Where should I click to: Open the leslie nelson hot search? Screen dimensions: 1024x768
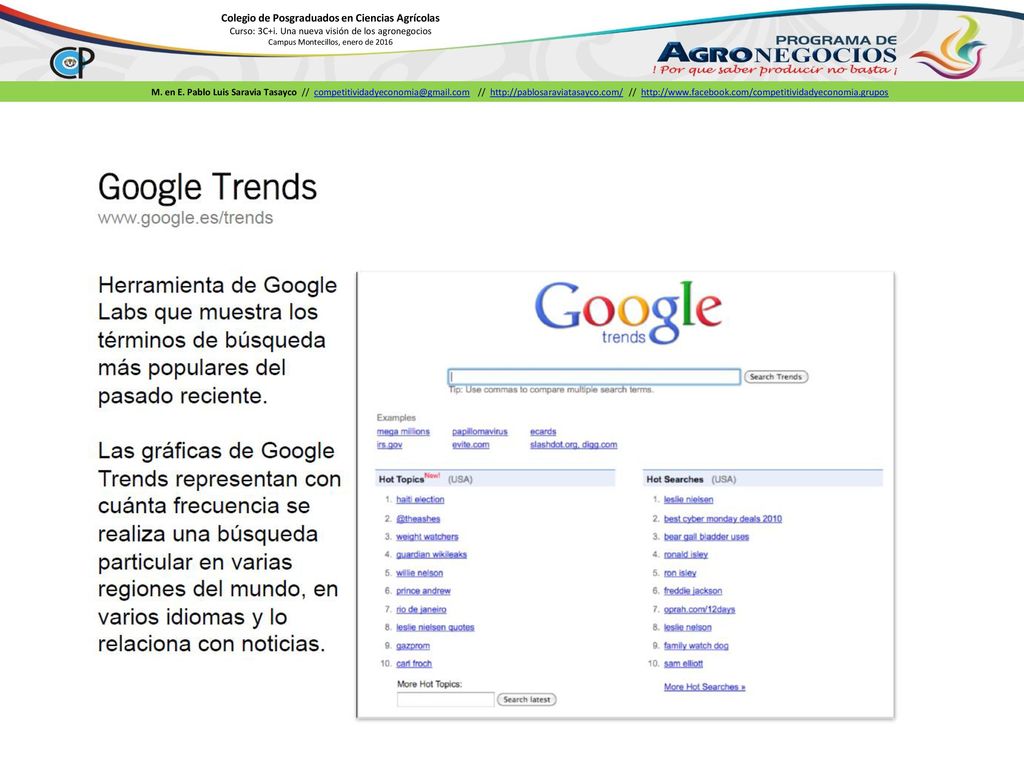tap(688, 628)
